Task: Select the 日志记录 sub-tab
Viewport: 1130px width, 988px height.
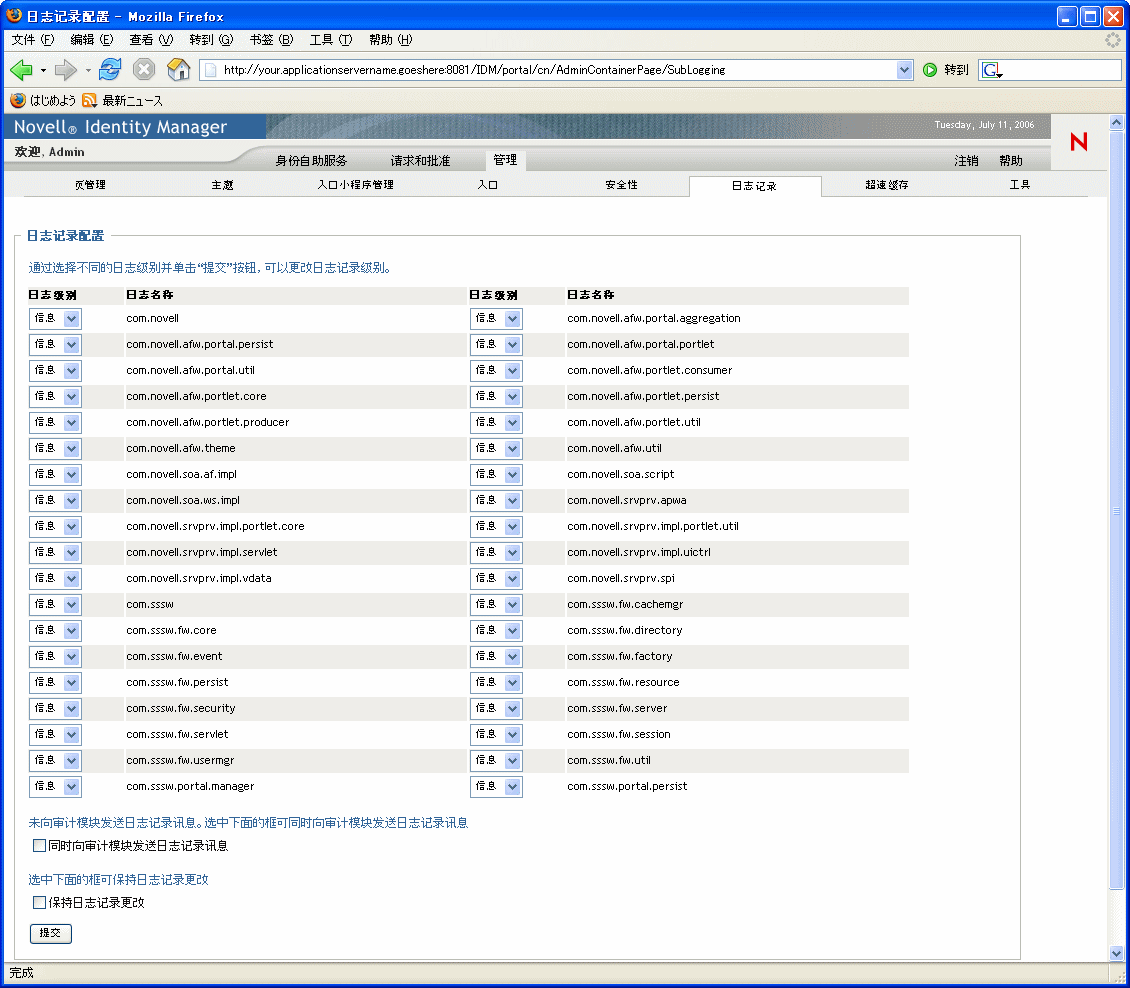Action: 755,186
